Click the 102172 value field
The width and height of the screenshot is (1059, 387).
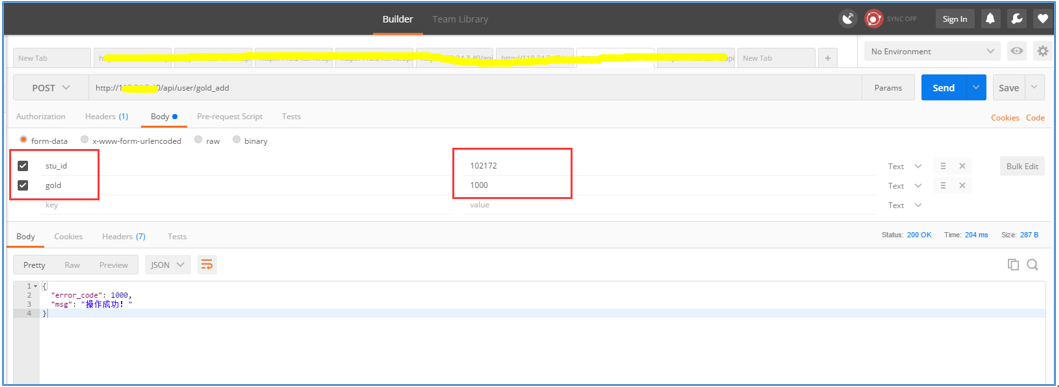(669, 166)
